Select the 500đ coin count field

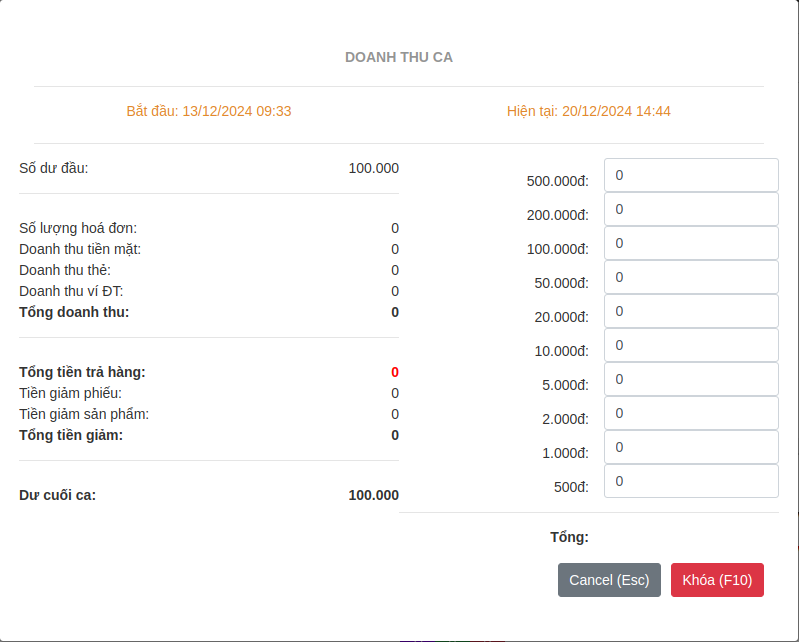pyautogui.click(x=690, y=481)
